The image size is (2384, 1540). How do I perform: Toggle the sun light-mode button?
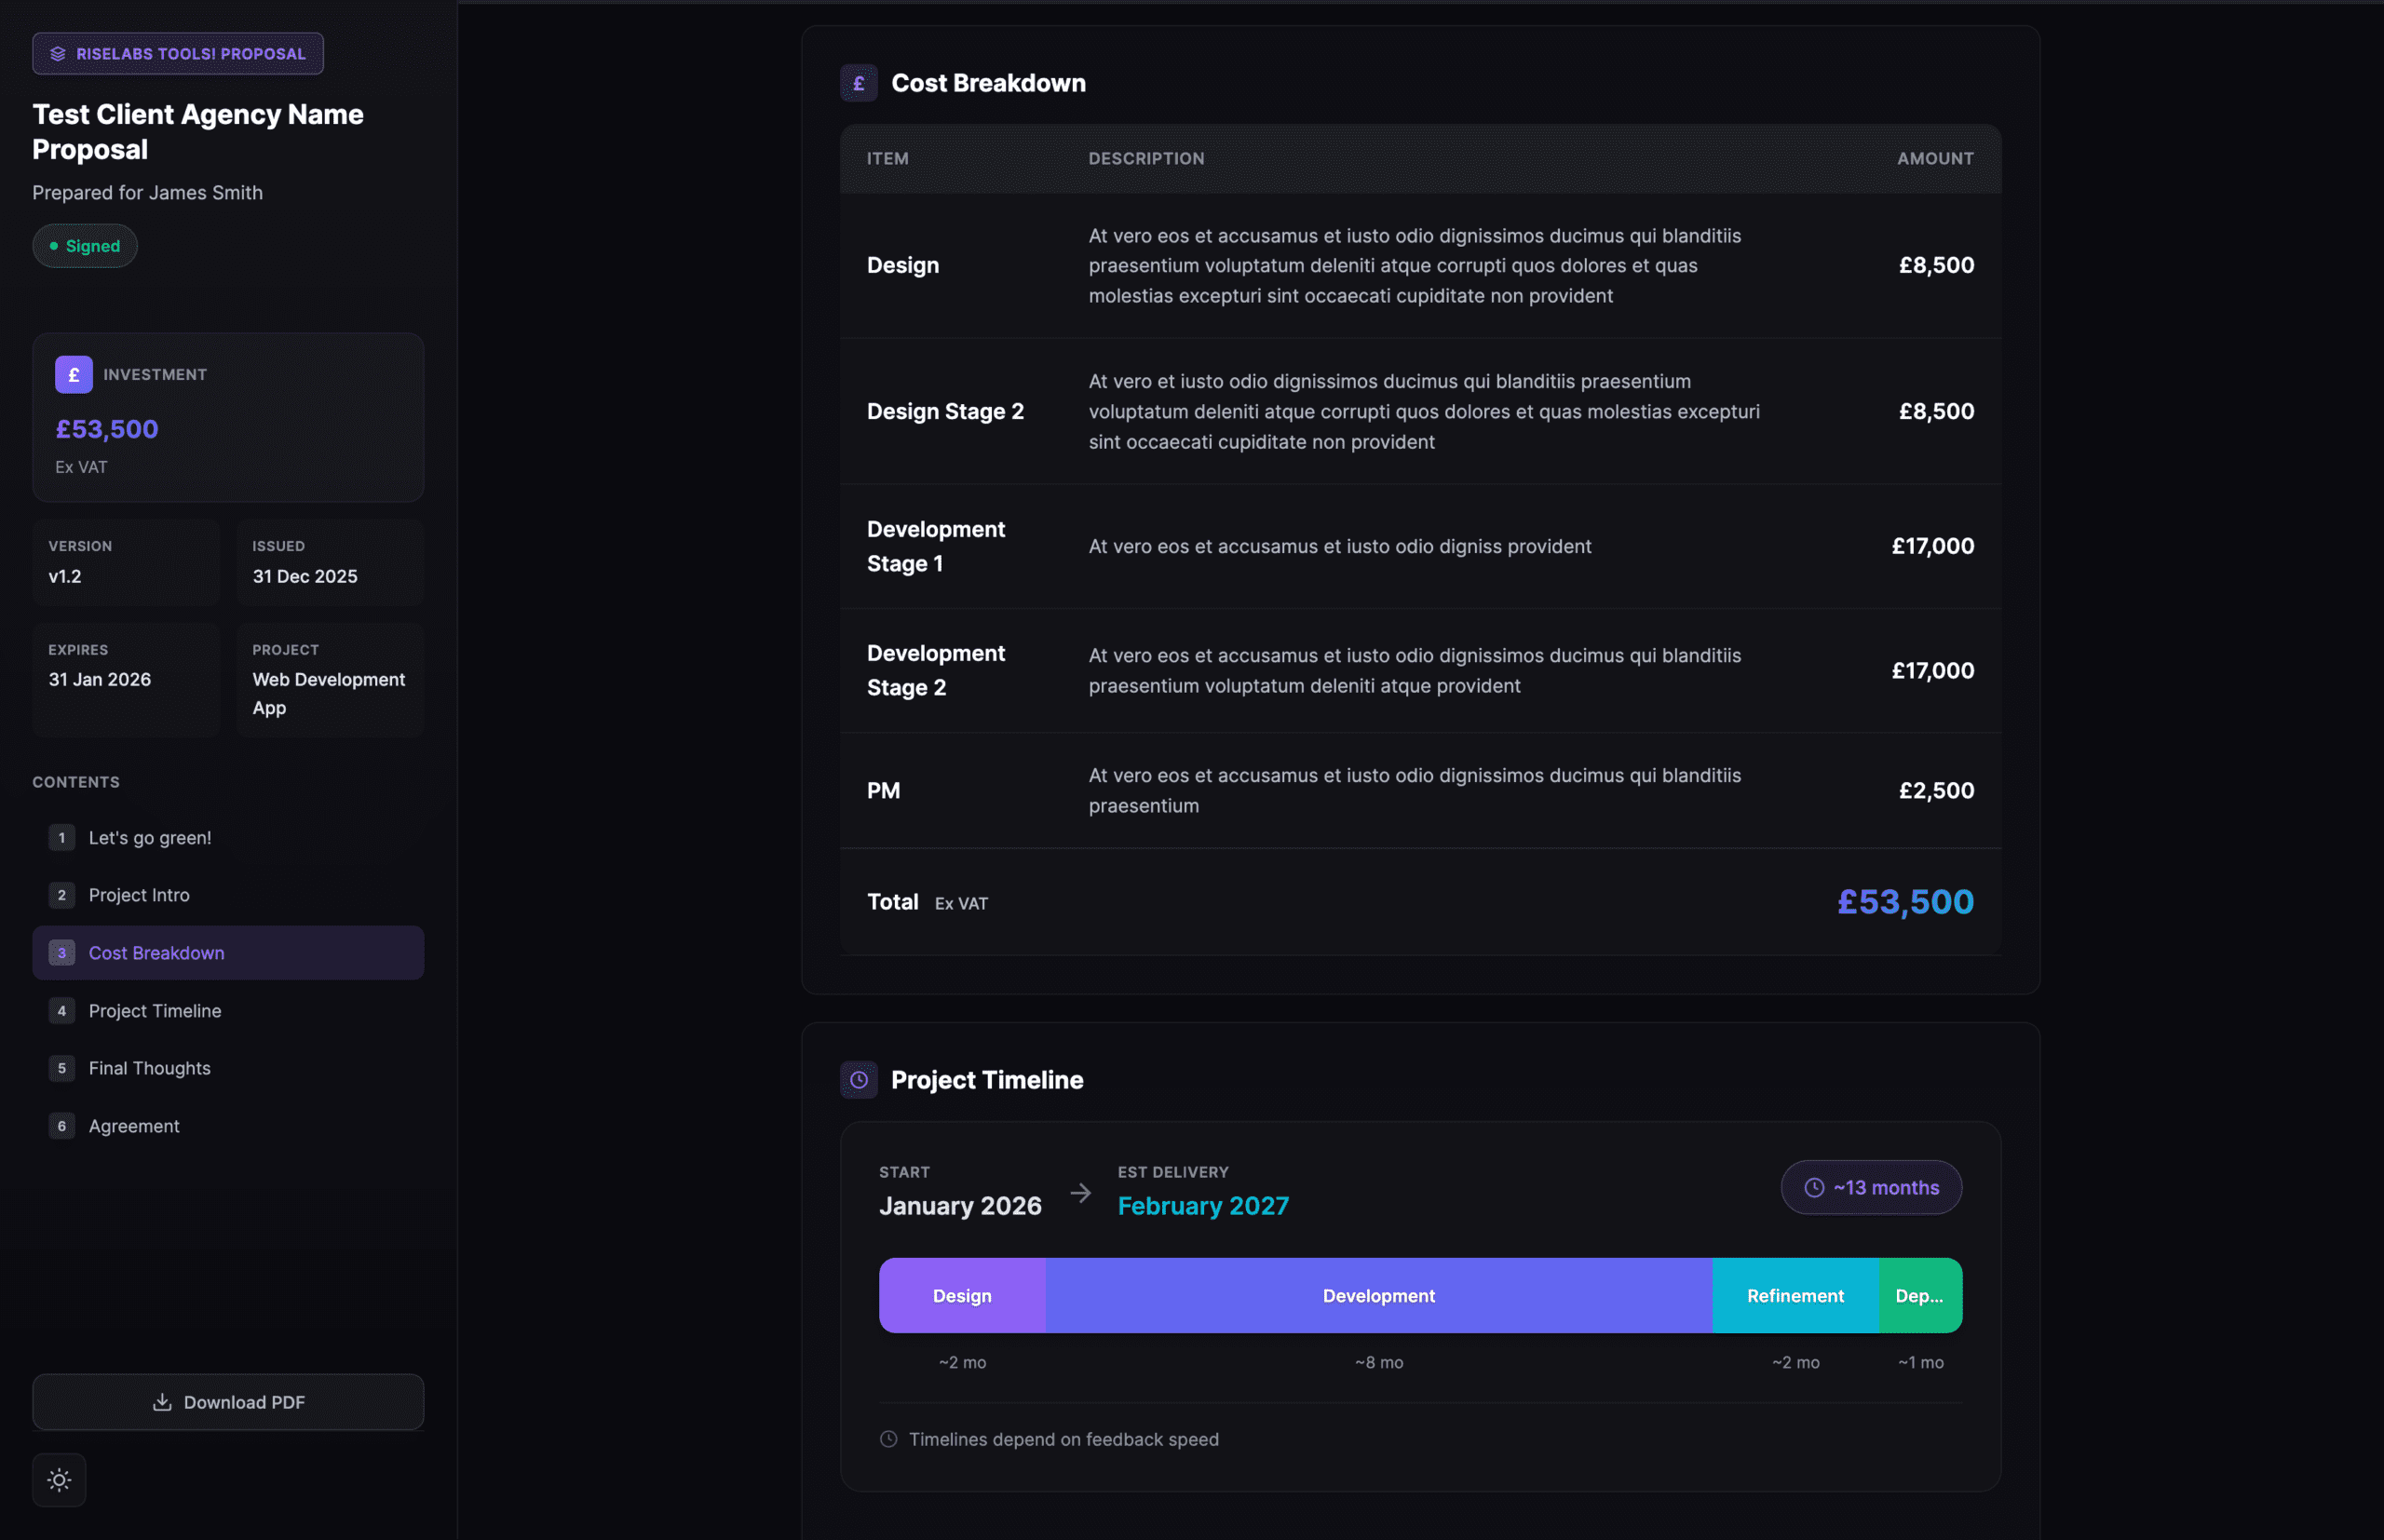click(59, 1479)
